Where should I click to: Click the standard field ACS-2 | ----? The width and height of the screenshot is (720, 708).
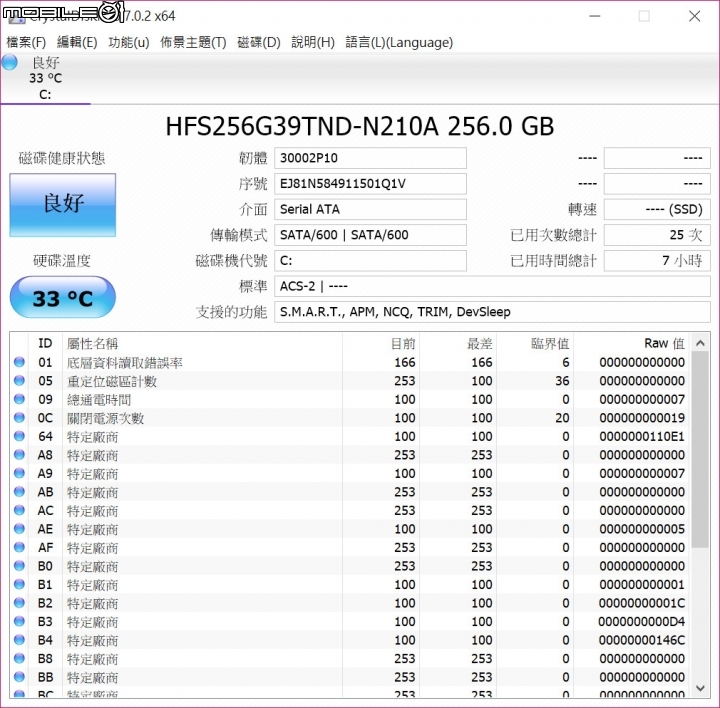click(x=492, y=287)
